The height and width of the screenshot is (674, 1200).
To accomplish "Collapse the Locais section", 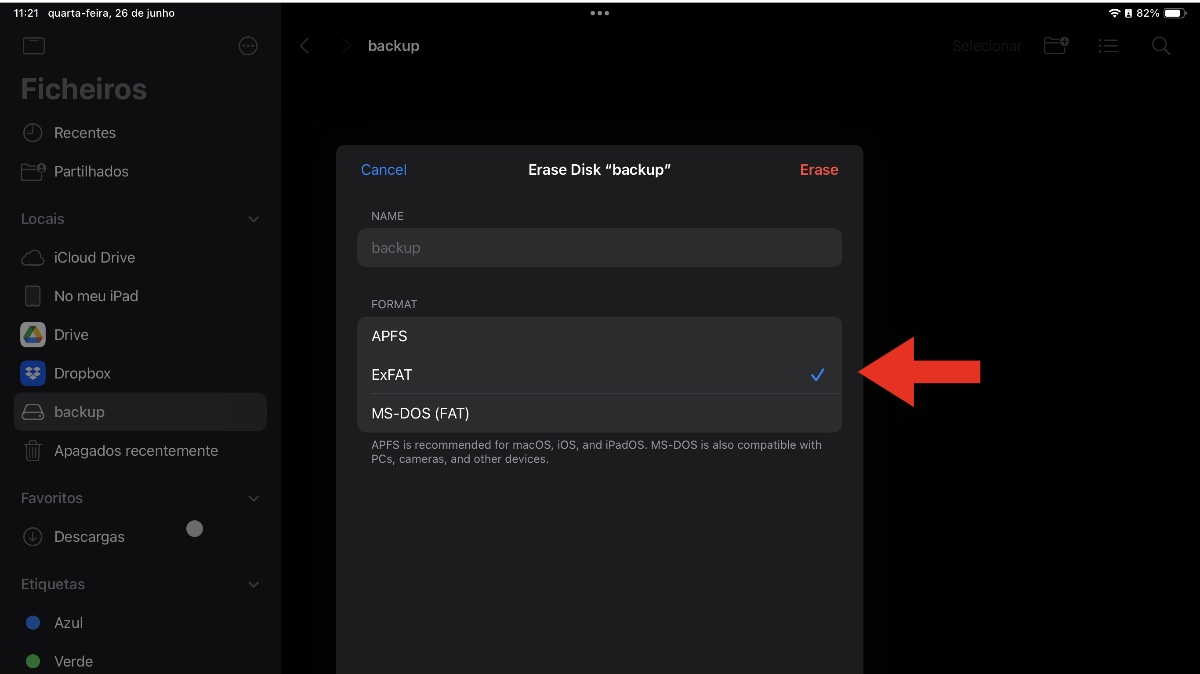I will point(253,219).
